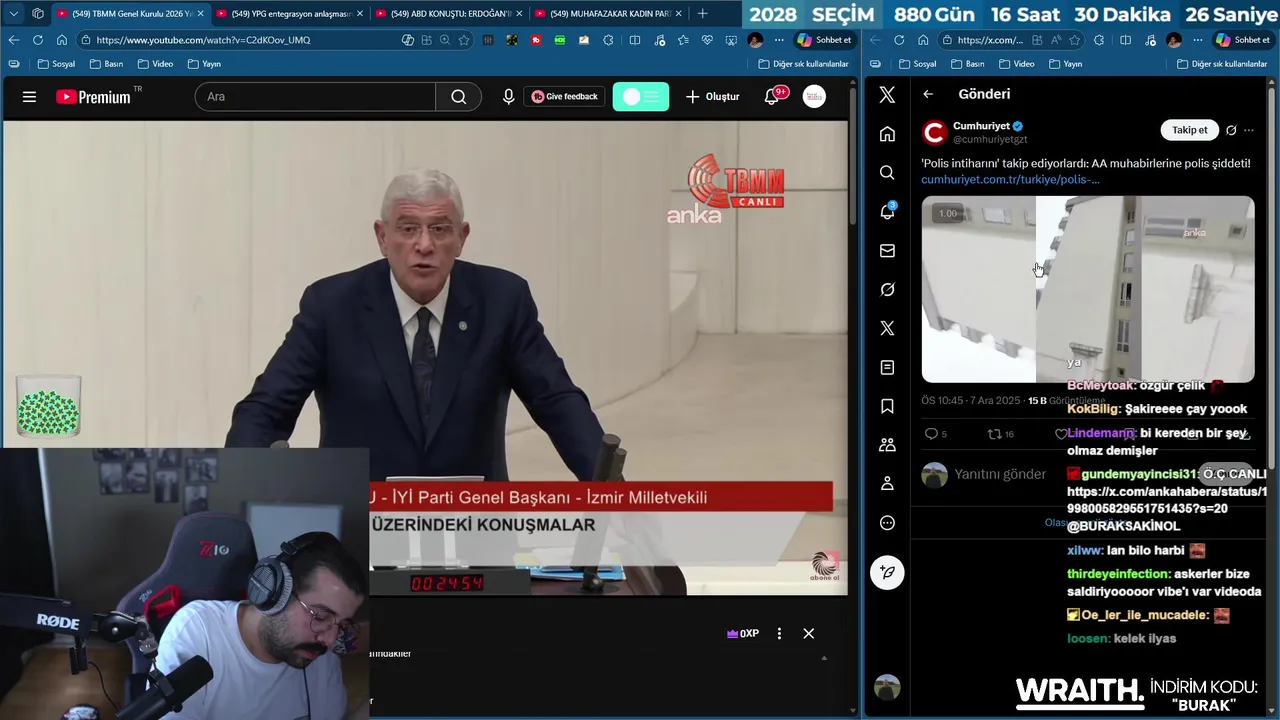Screen dimensions: 1280x720
Task: Expand Diğer sık kullanılanlar in X browser
Action: [1222, 64]
